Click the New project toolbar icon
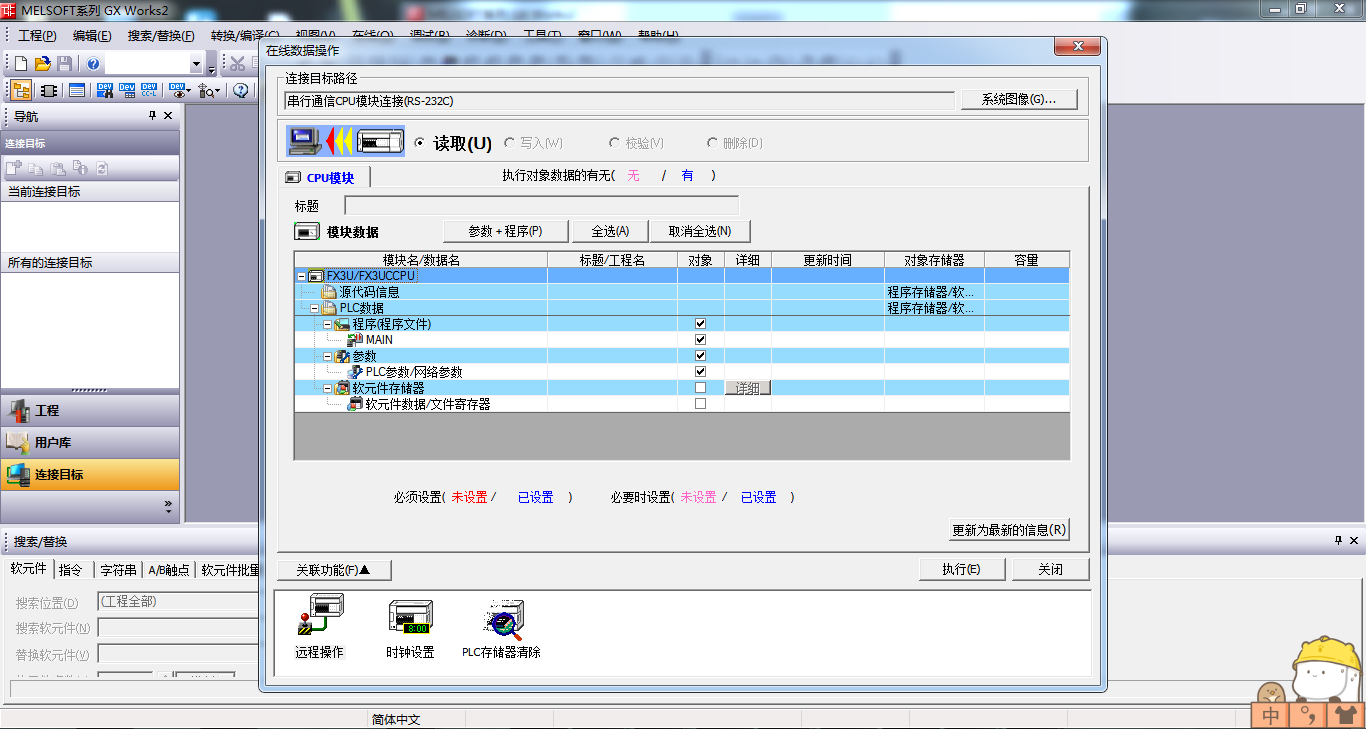This screenshot has height=729, width=1366. click(x=20, y=64)
